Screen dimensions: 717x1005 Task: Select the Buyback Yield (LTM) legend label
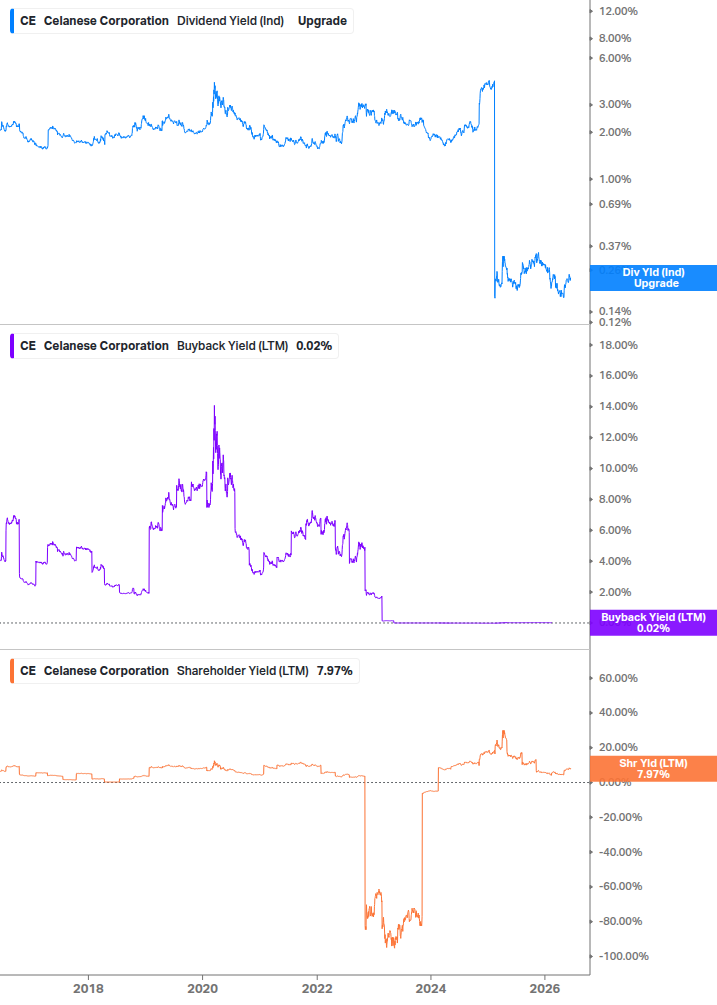point(233,346)
